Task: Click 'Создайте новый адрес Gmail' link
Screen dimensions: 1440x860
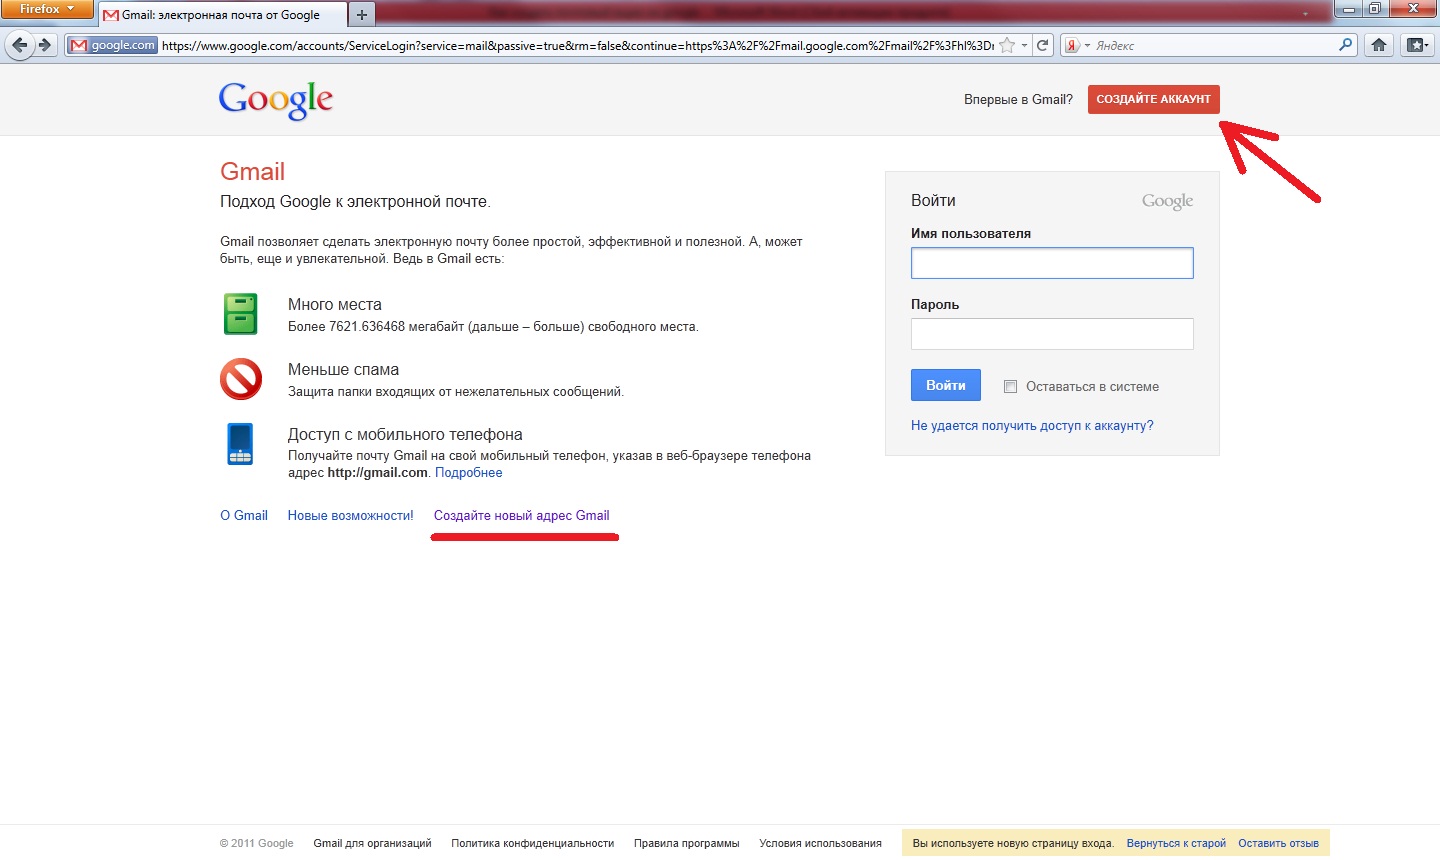Action: (x=521, y=515)
